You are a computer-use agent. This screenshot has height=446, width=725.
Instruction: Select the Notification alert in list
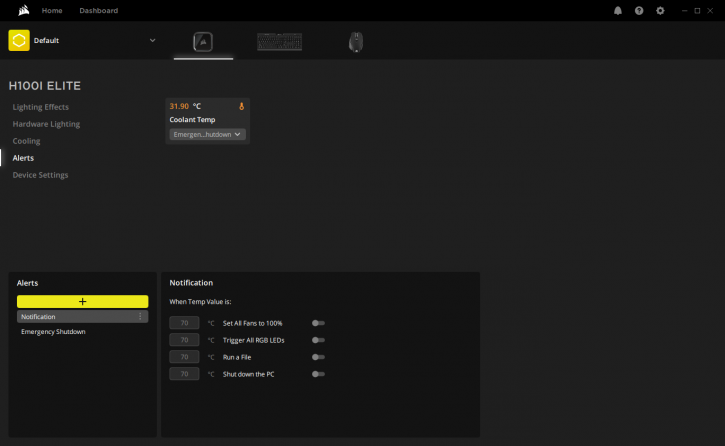tap(83, 317)
